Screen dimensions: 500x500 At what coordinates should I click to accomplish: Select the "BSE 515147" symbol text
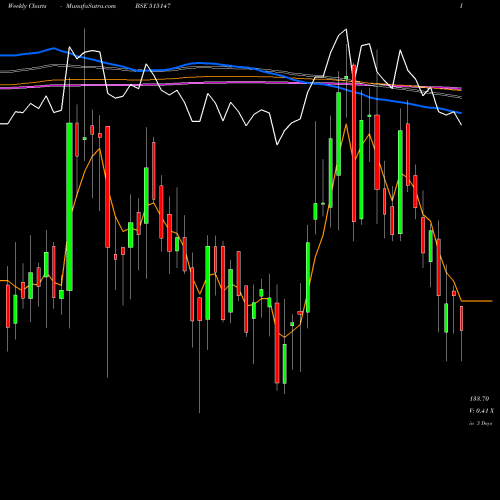[x=153, y=6]
